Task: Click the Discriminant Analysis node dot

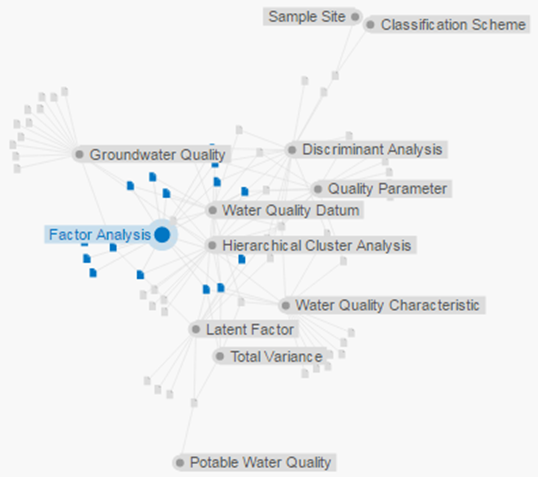Action: (292, 150)
